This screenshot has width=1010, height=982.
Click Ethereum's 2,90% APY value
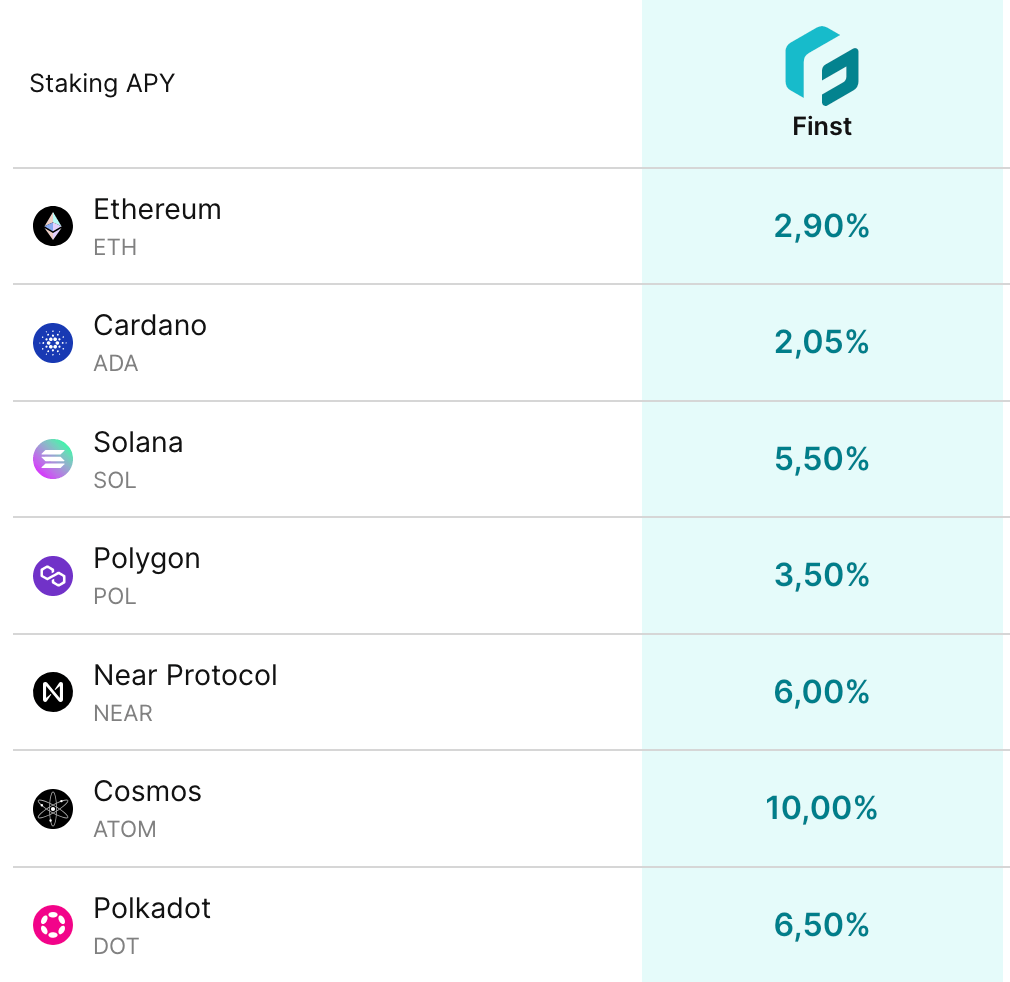tap(821, 226)
